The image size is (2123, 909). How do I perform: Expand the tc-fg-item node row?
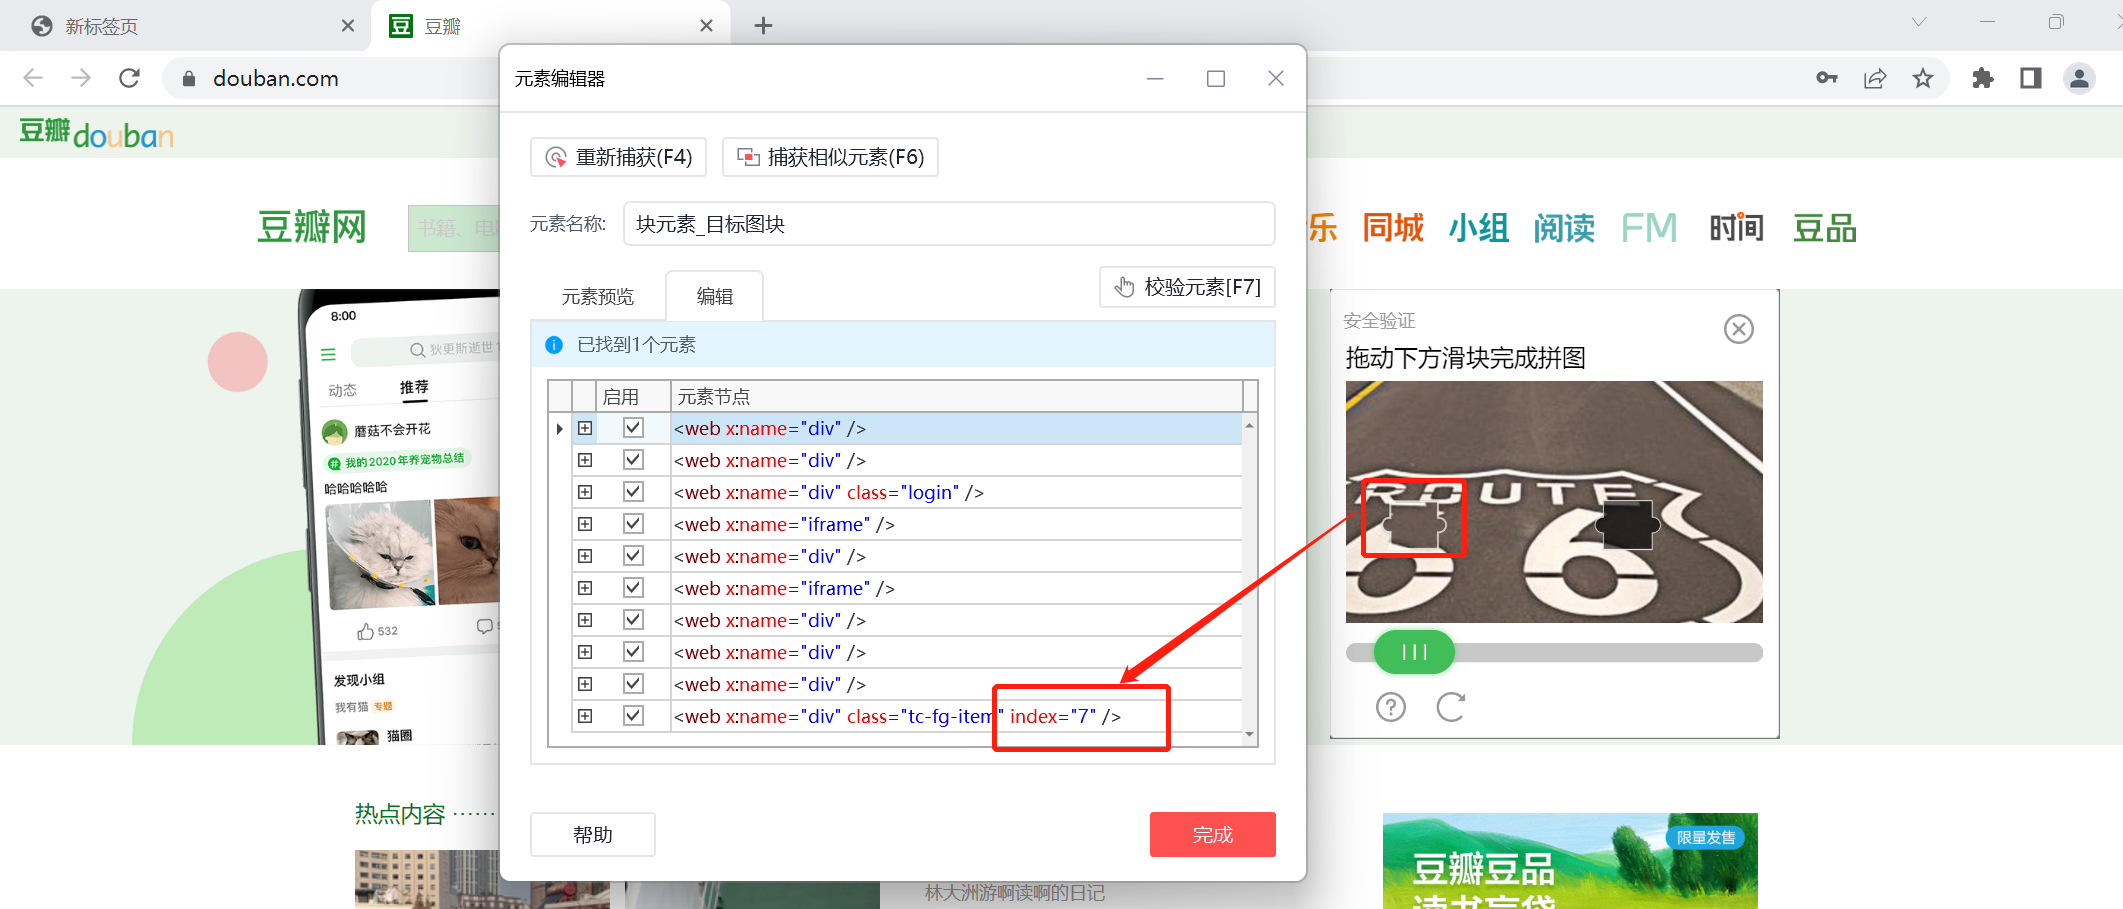tap(585, 716)
